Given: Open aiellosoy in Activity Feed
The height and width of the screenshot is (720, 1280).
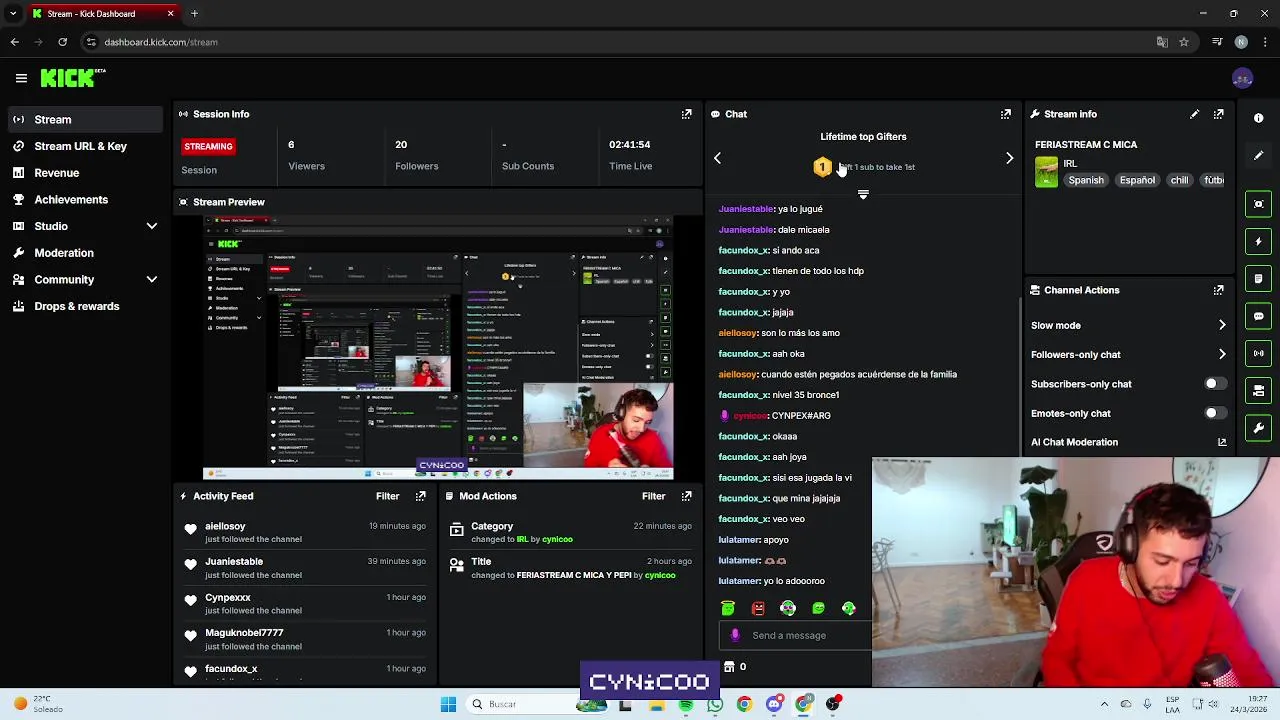Looking at the screenshot, I should pos(225,526).
